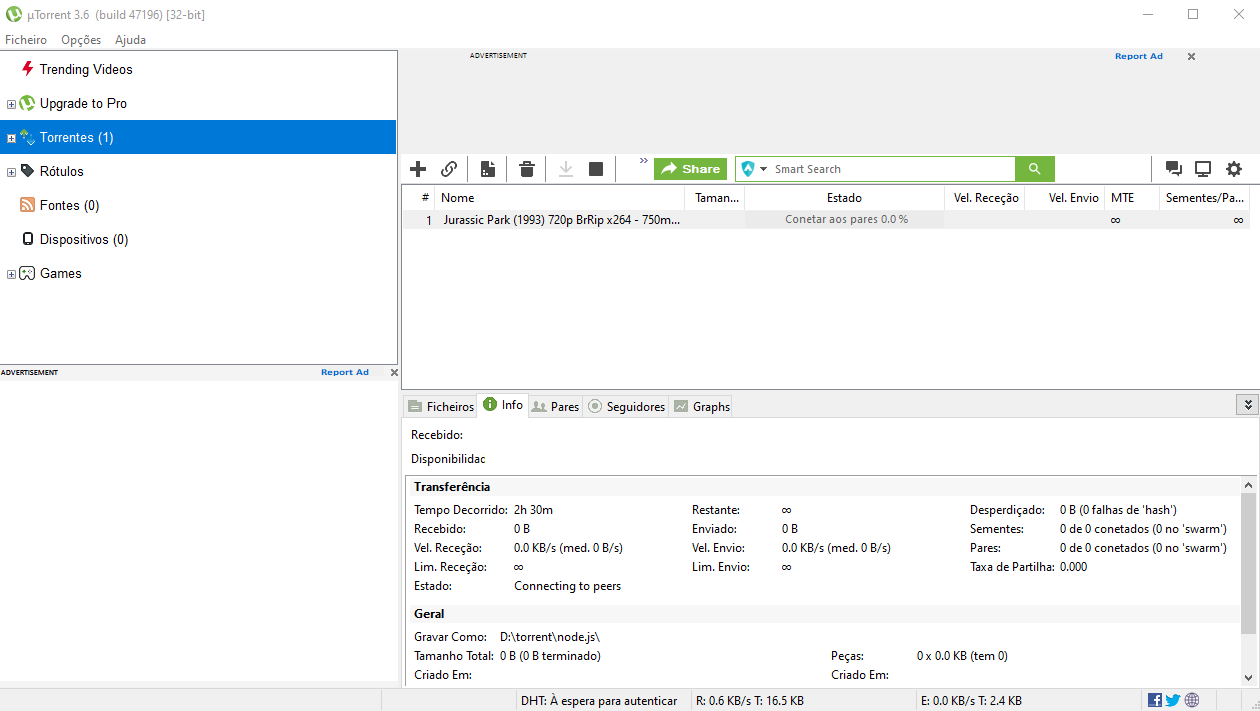
Task: Click Report Ad link in sidebar ad
Action: coord(345,372)
